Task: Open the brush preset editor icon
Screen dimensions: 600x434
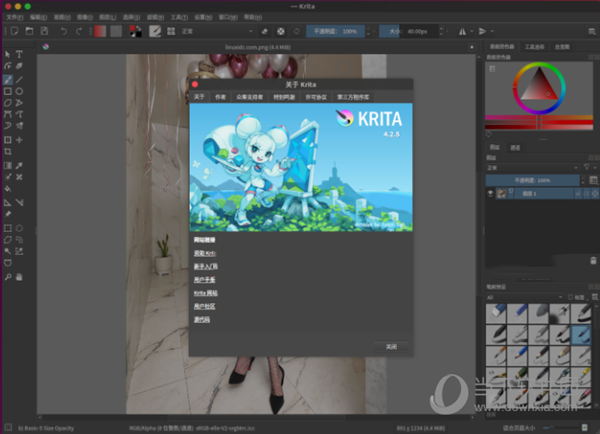Action: point(155,31)
